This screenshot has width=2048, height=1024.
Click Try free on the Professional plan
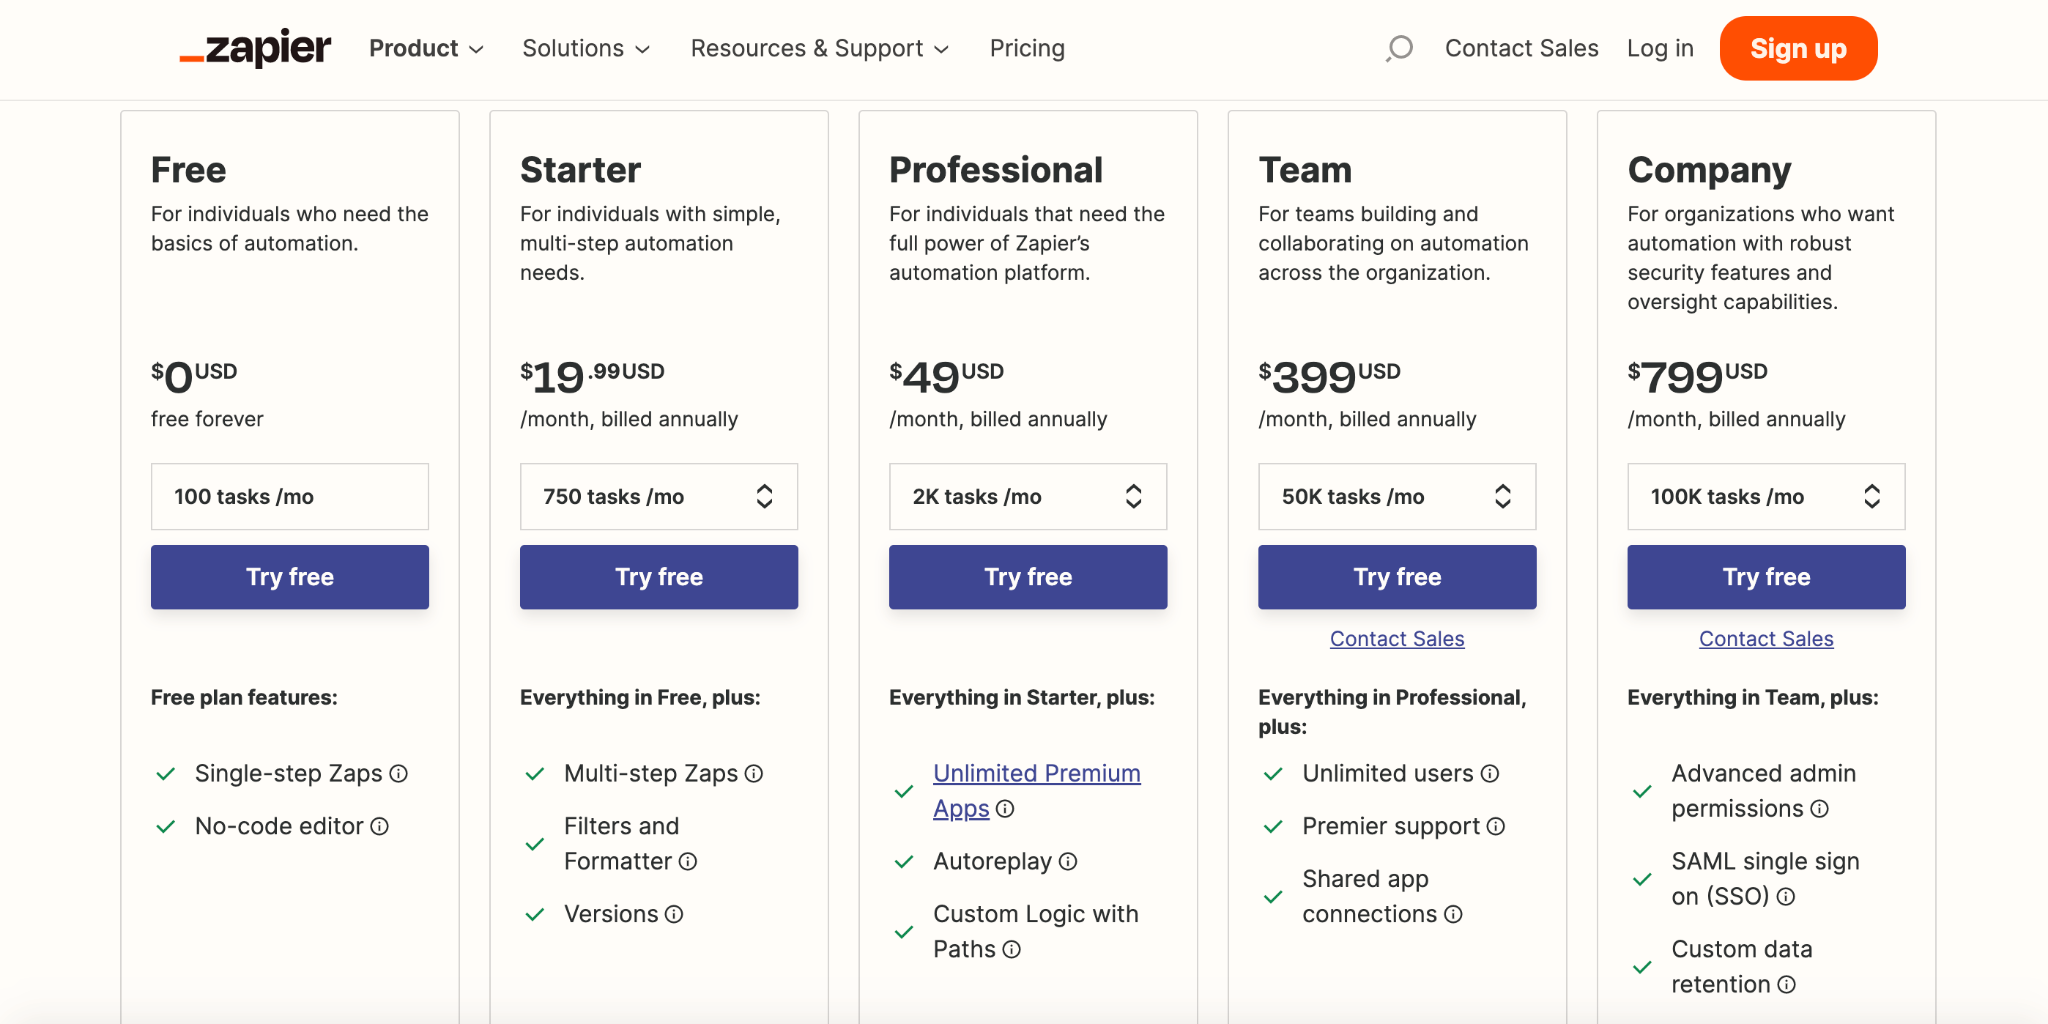point(1027,576)
